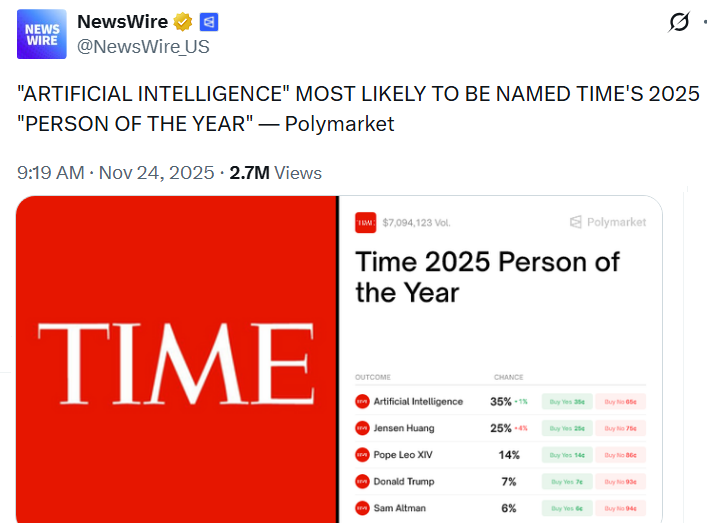The image size is (707, 523).
Task: Open the NewsWire display name
Action: pyautogui.click(x=122, y=22)
